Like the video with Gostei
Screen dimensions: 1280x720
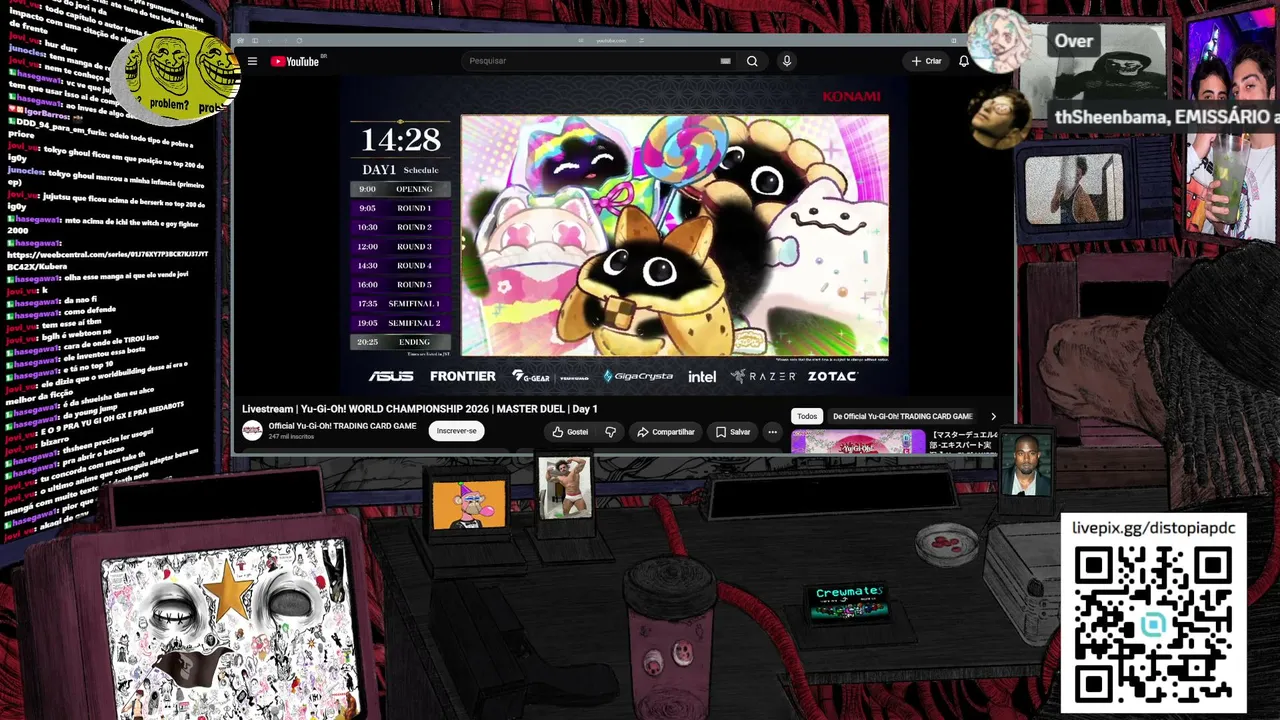pyautogui.click(x=570, y=432)
